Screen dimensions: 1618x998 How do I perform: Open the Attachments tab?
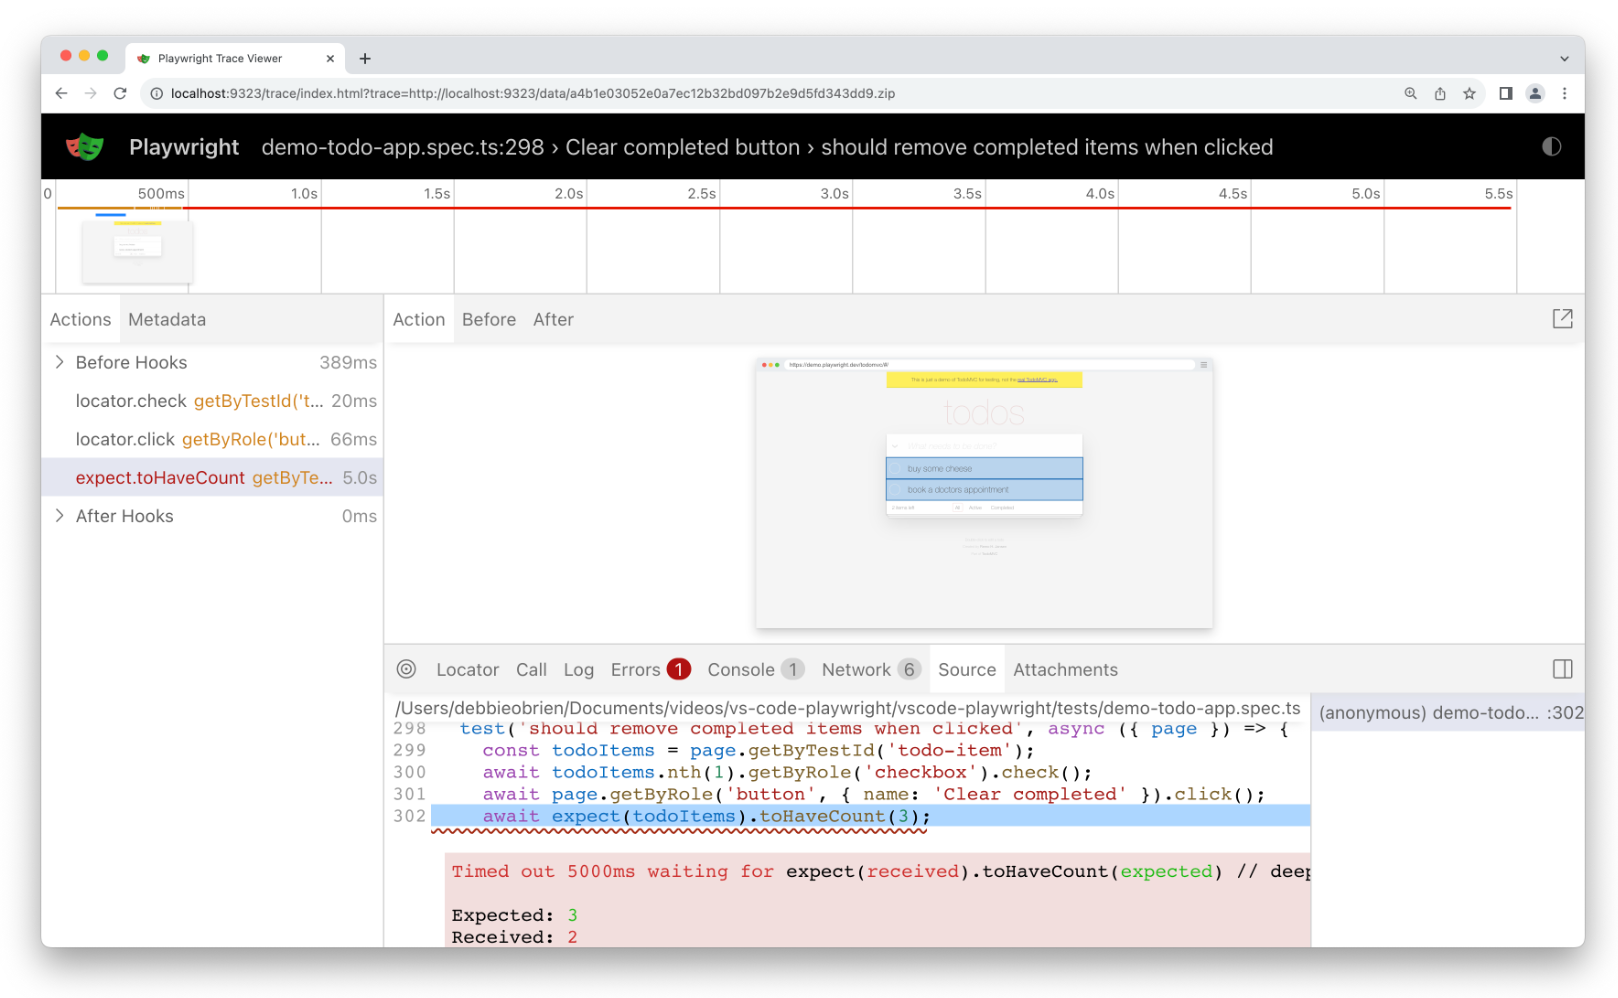pos(1065,670)
